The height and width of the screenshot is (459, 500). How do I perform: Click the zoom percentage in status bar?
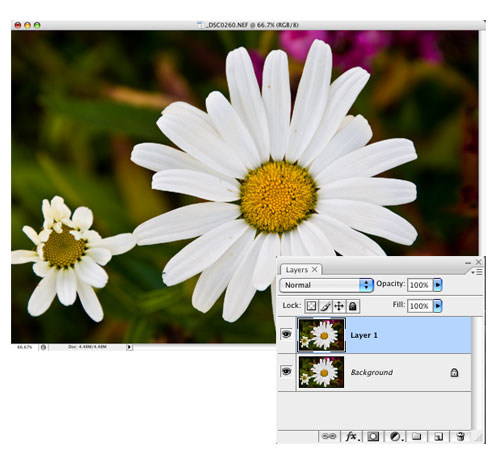tap(25, 347)
